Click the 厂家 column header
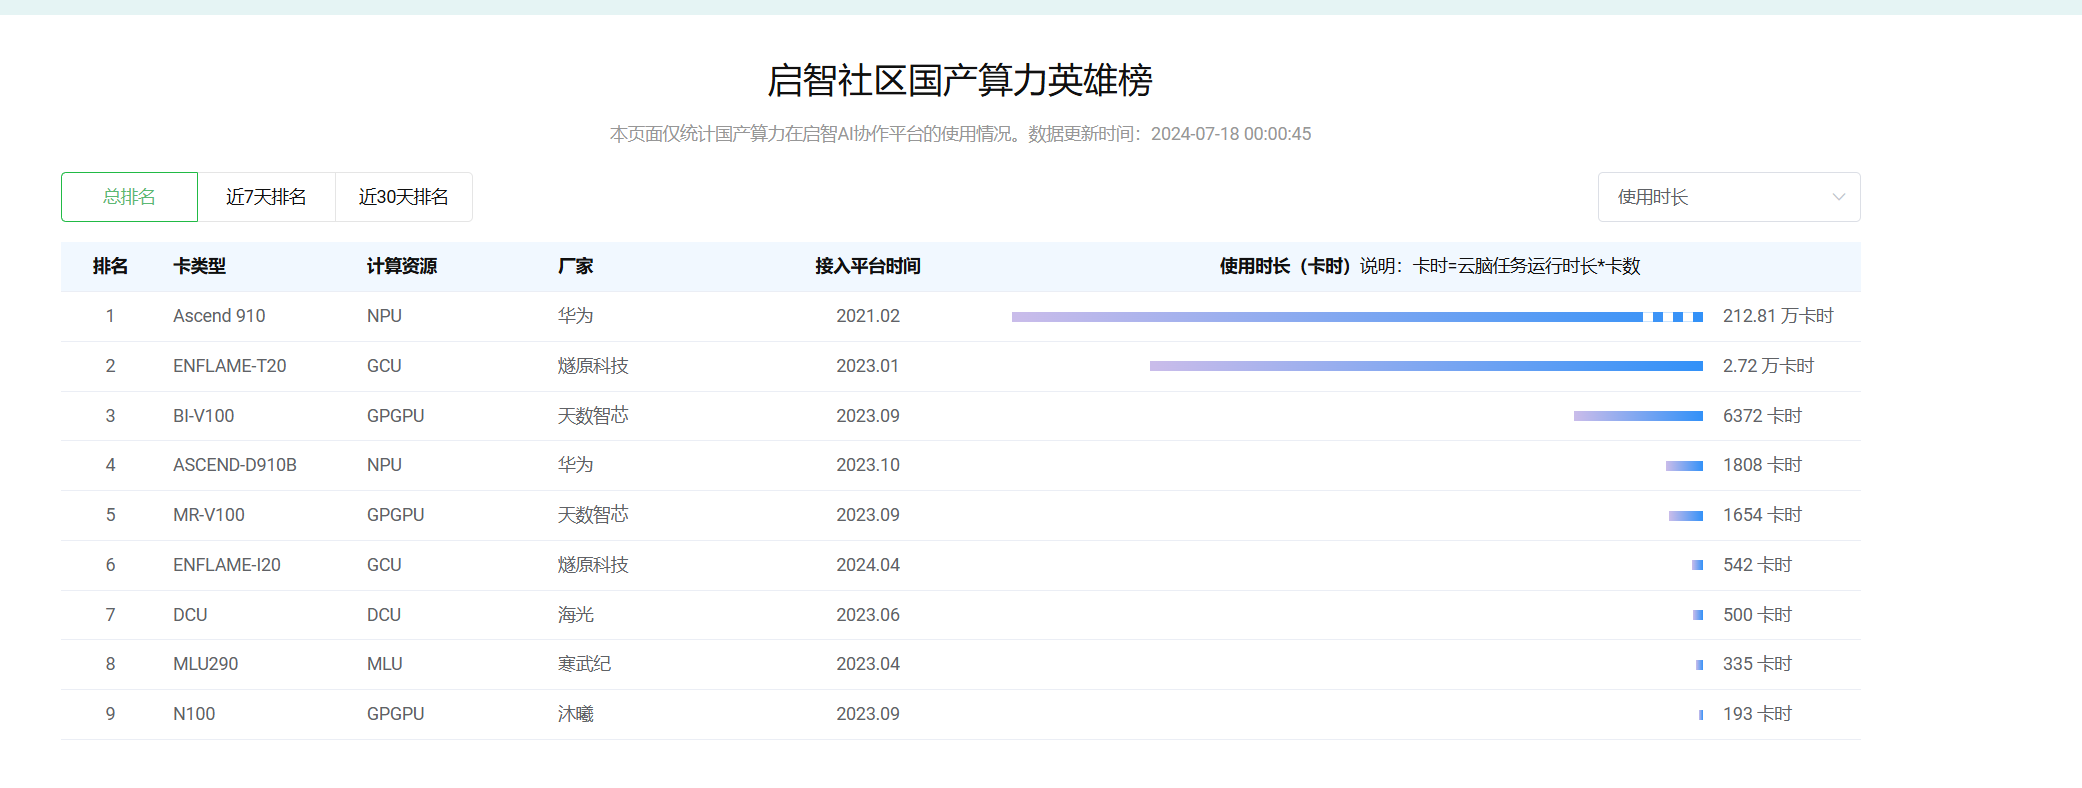 point(576,266)
